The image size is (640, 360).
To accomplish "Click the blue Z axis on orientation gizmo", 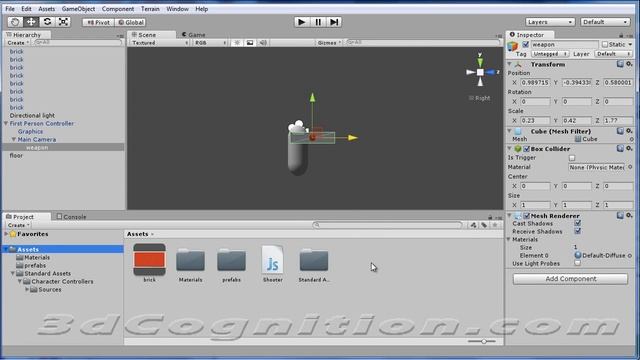I will (x=490, y=72).
